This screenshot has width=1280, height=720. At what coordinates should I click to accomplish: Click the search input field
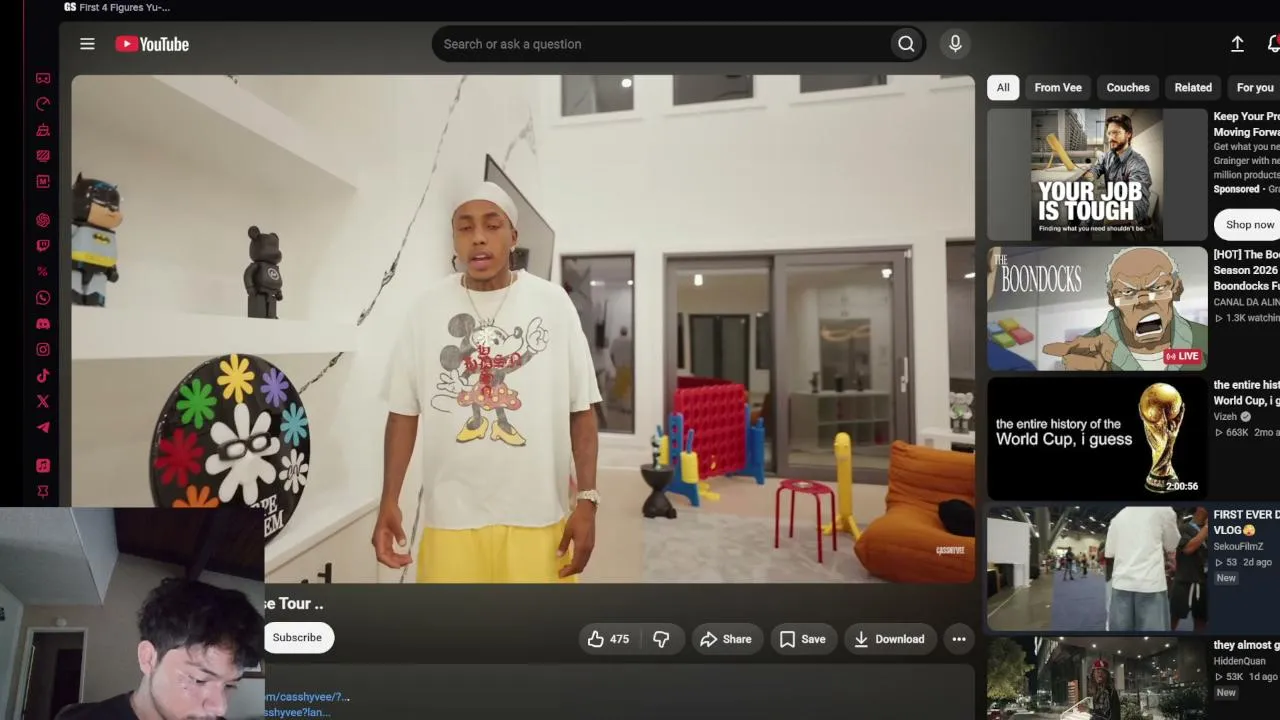point(662,44)
